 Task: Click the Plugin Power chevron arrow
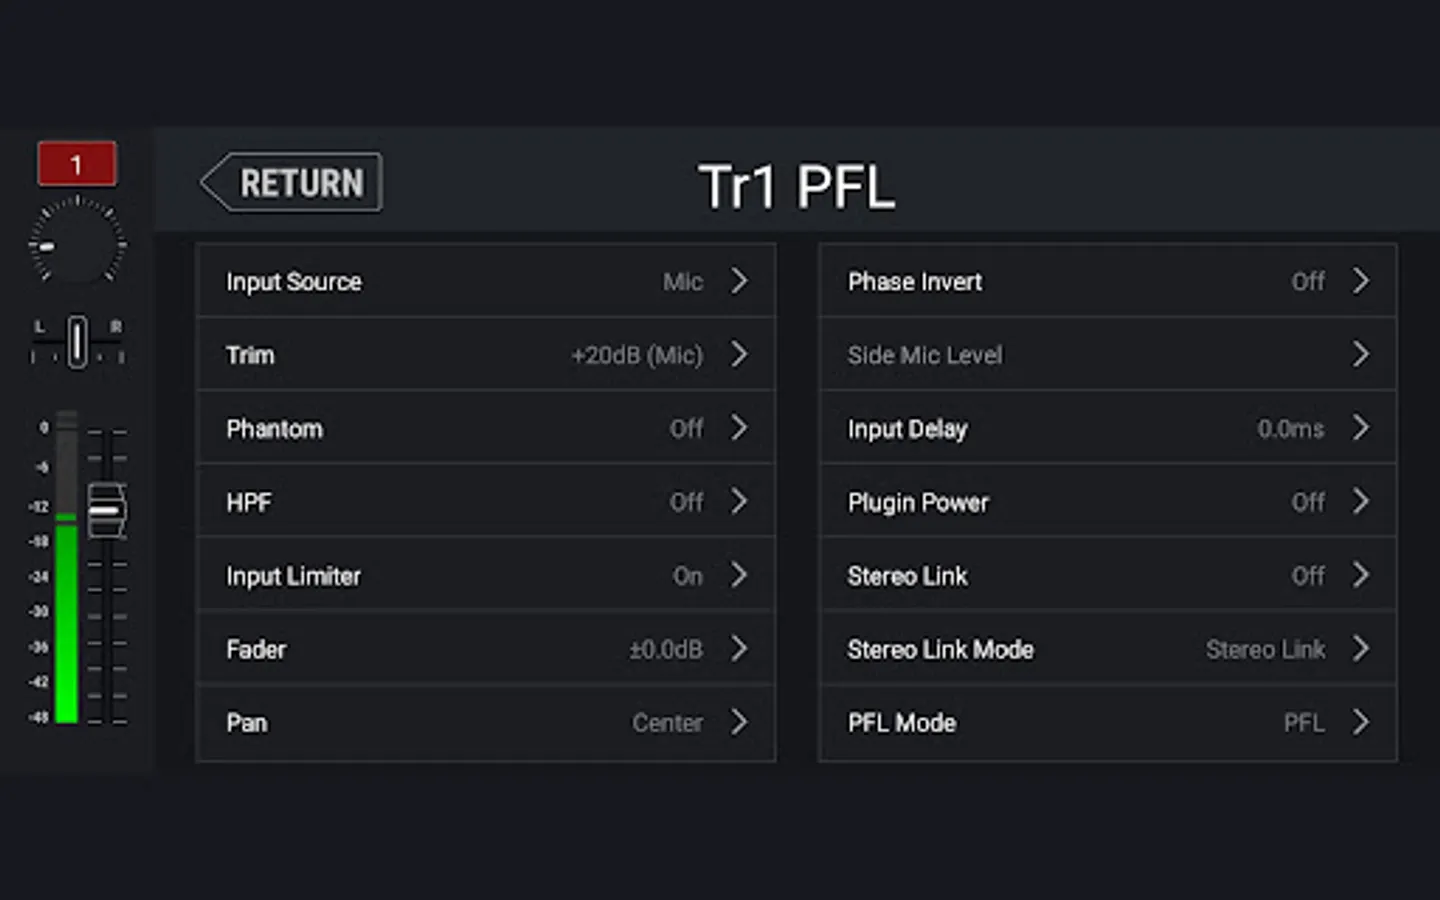pos(1361,502)
